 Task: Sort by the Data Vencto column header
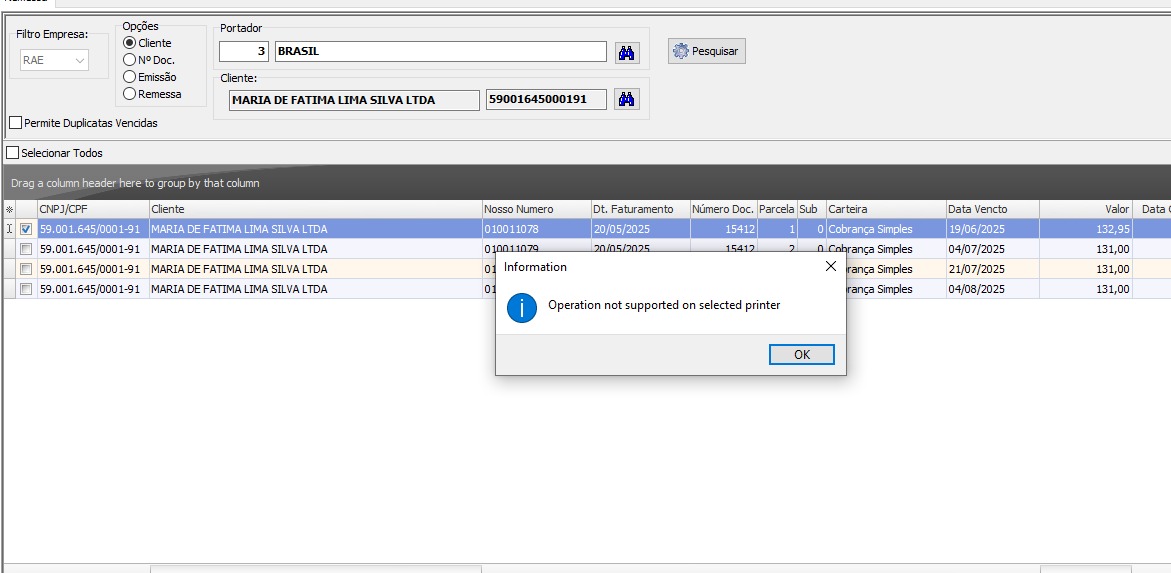992,209
